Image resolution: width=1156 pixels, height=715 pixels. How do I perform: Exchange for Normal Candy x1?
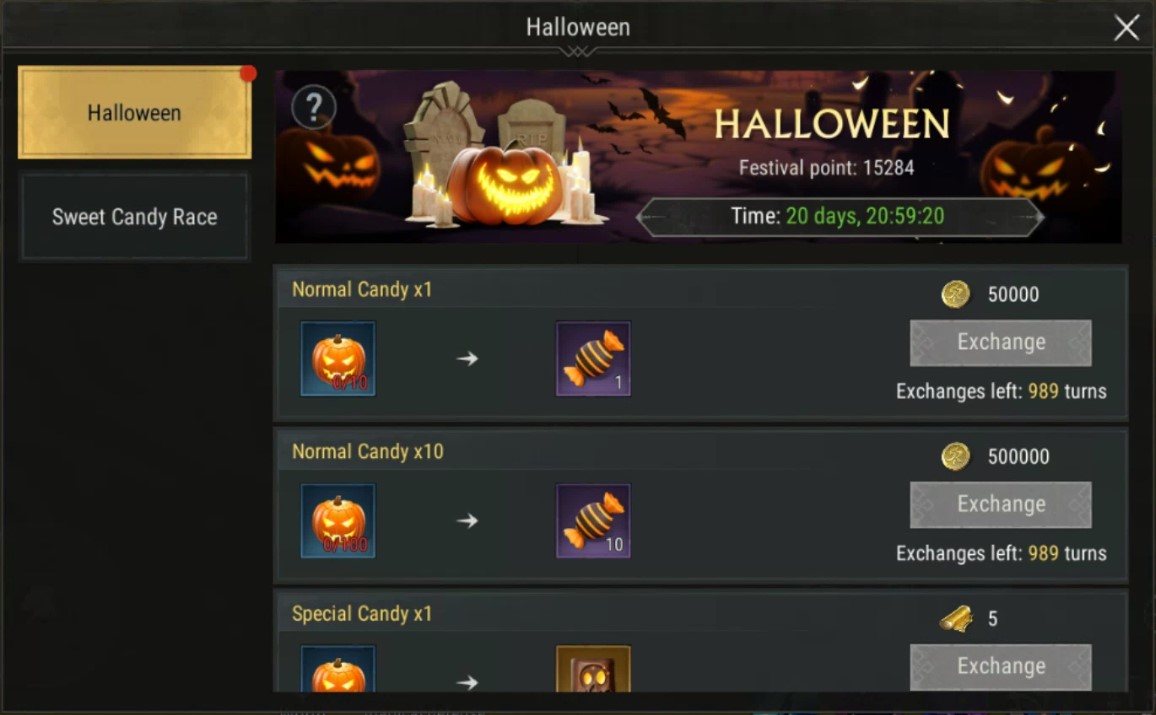(x=1000, y=343)
